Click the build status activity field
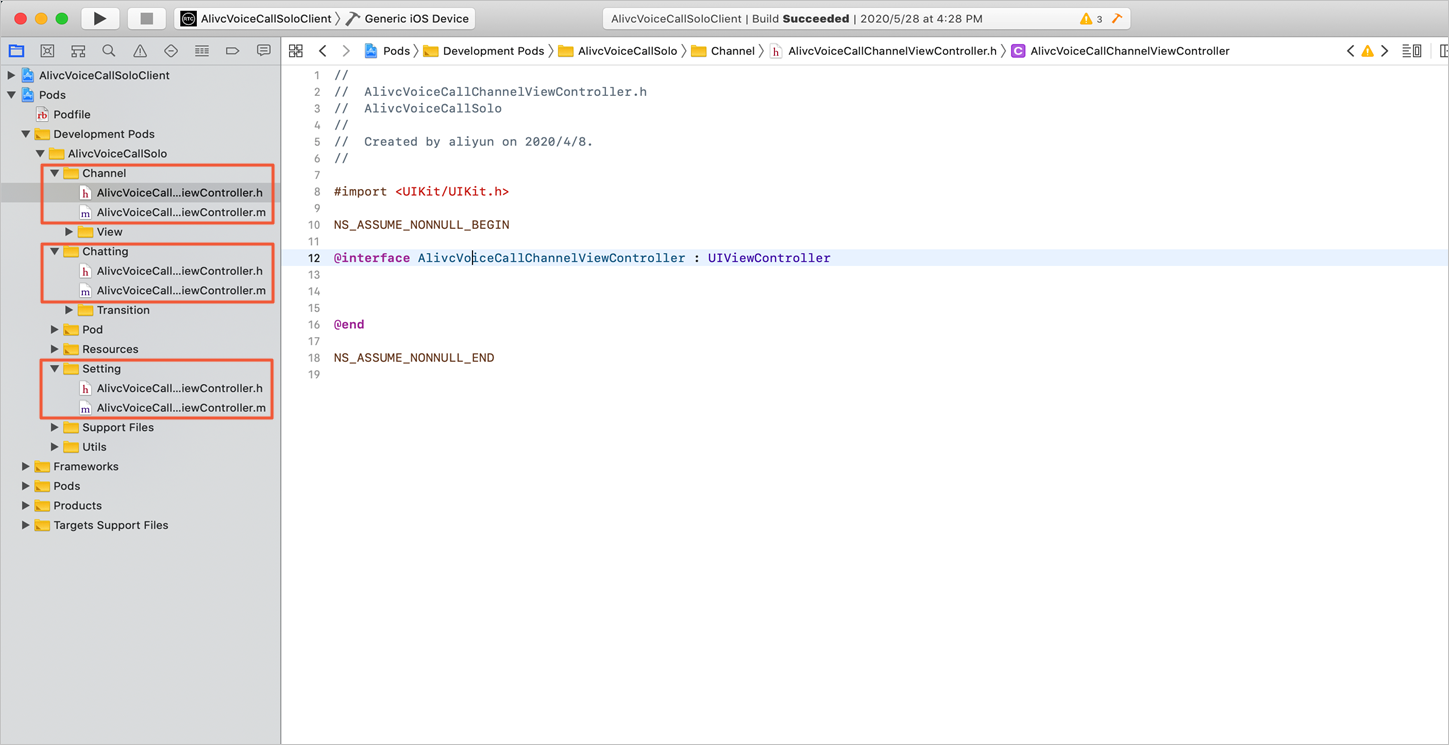The height and width of the screenshot is (745, 1449). (x=867, y=19)
